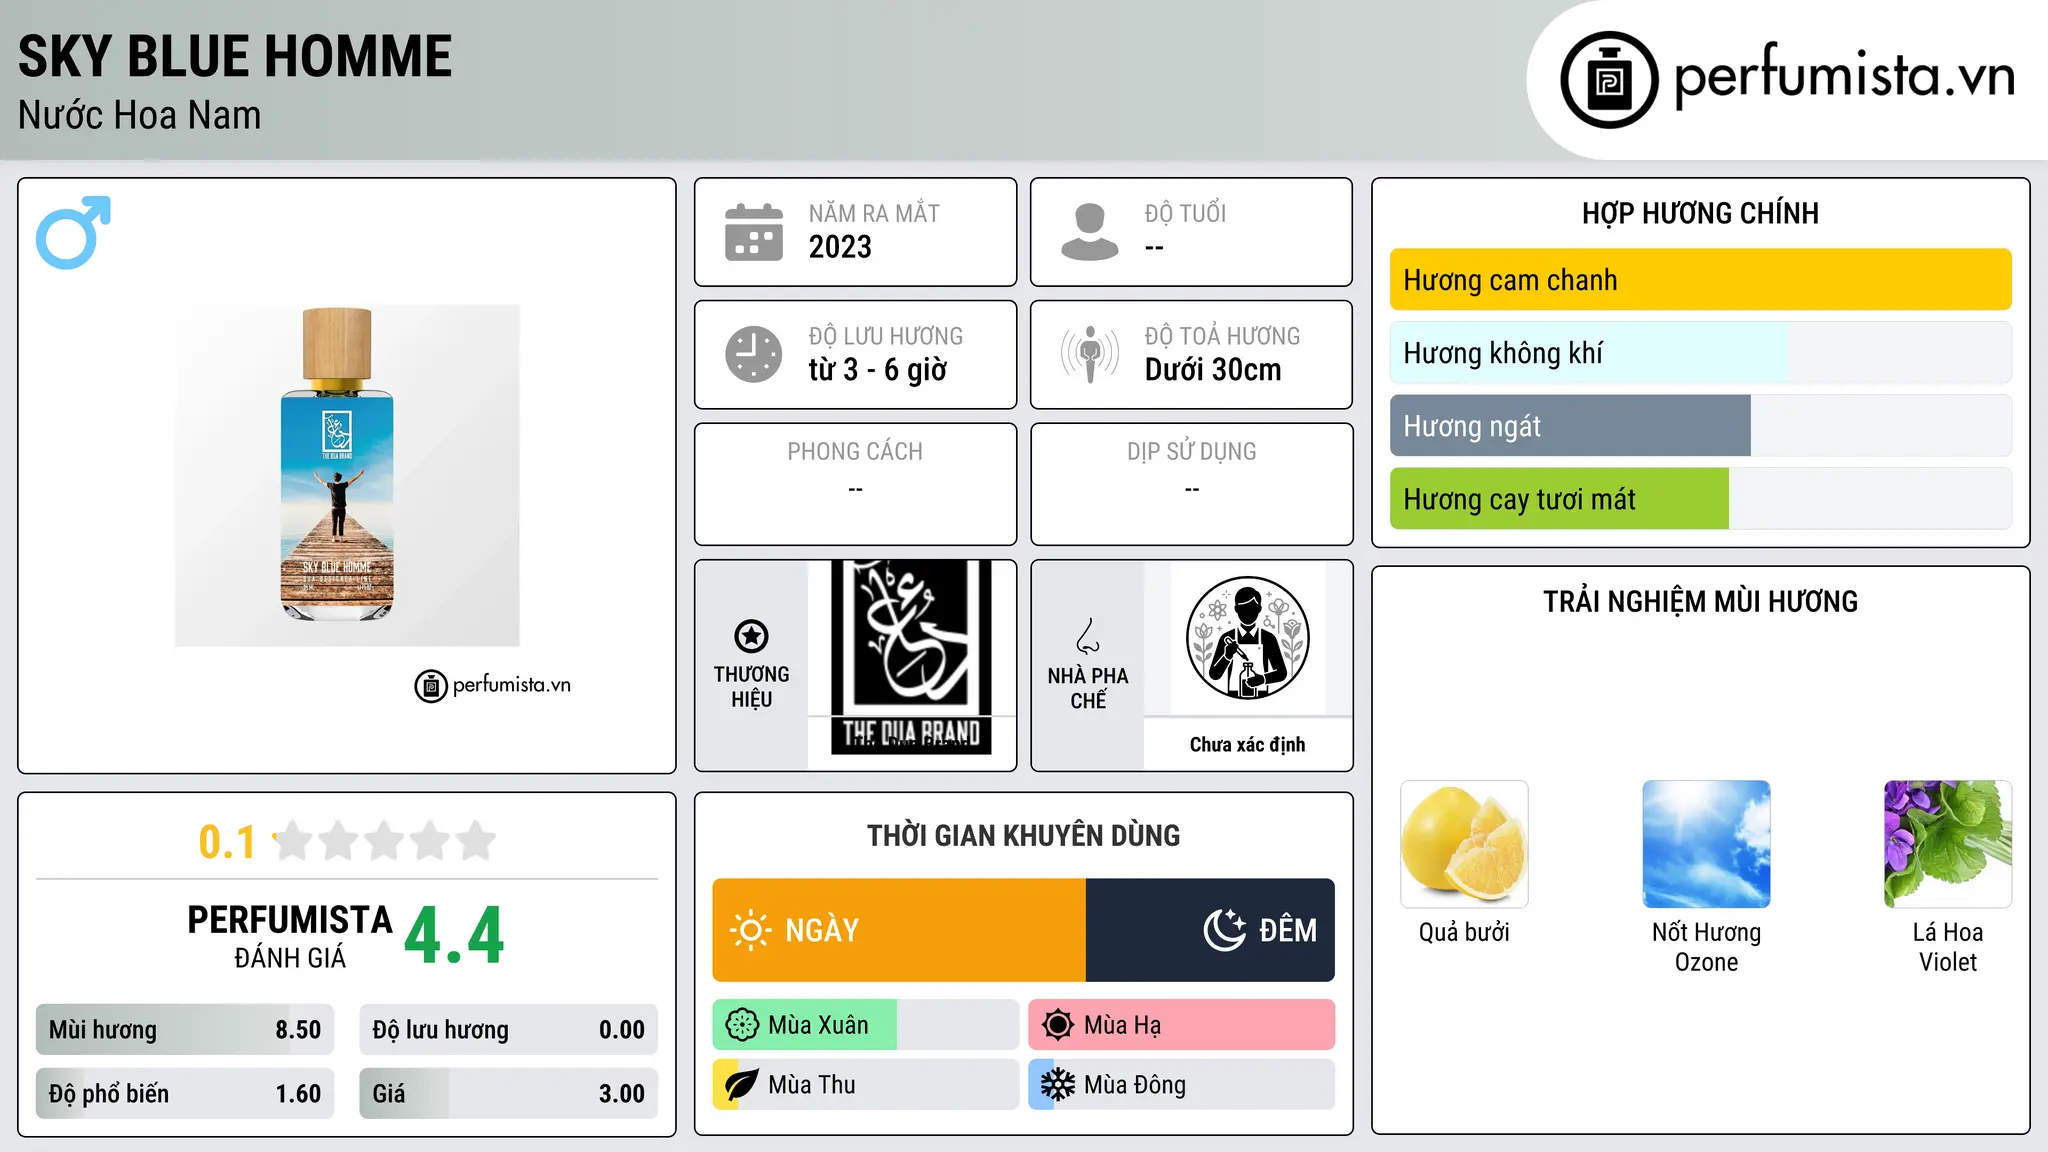This screenshot has width=2048, height=1152.
Task: Click the autumn leaf icon
Action: click(742, 1085)
